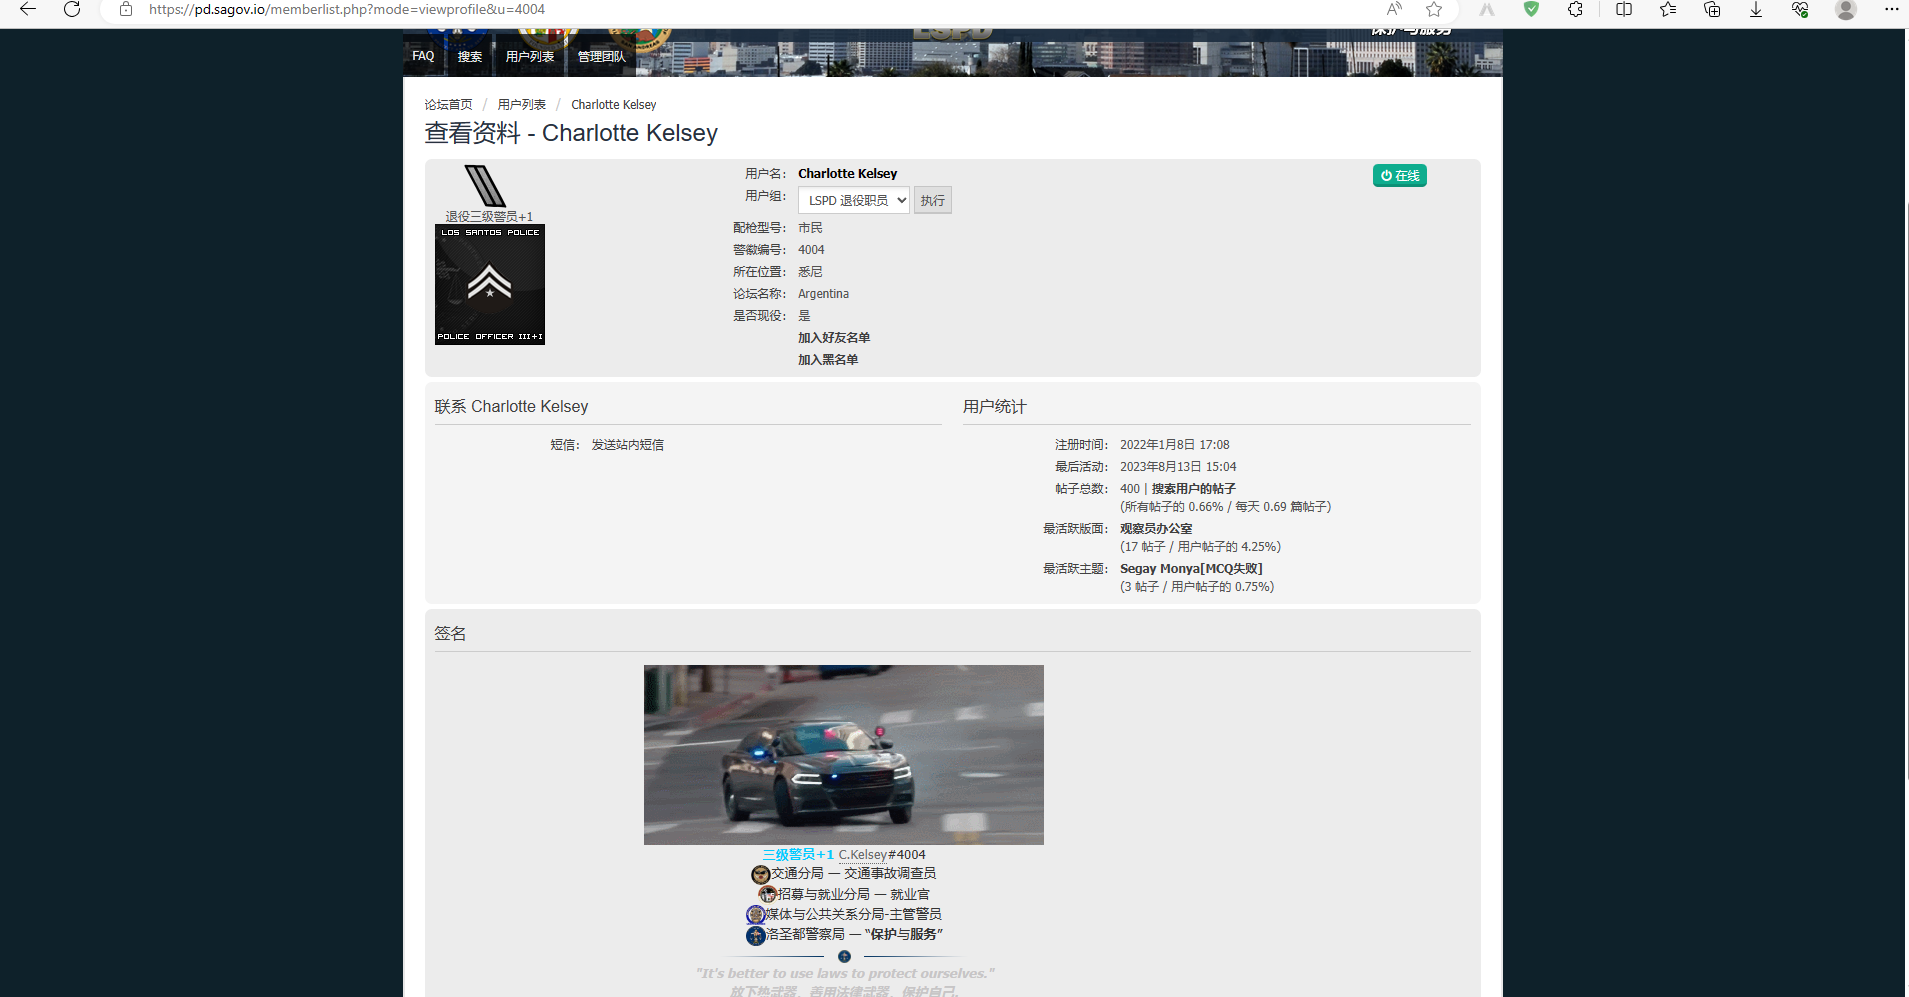Open the user profile avatar icon
The width and height of the screenshot is (1909, 997).
click(x=1846, y=10)
